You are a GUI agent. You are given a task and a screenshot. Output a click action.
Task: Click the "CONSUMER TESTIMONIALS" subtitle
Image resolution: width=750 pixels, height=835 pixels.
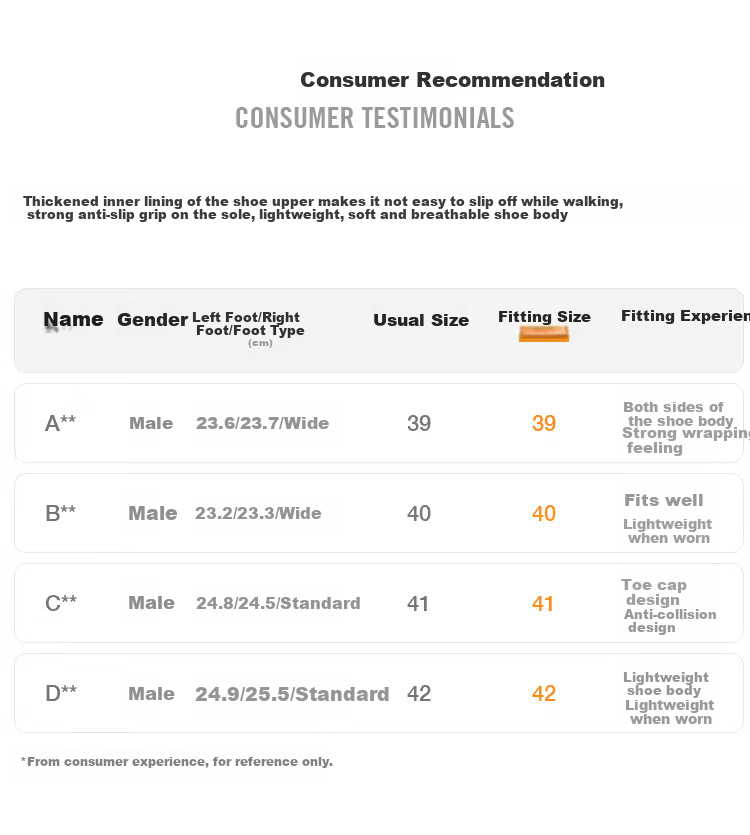point(375,118)
